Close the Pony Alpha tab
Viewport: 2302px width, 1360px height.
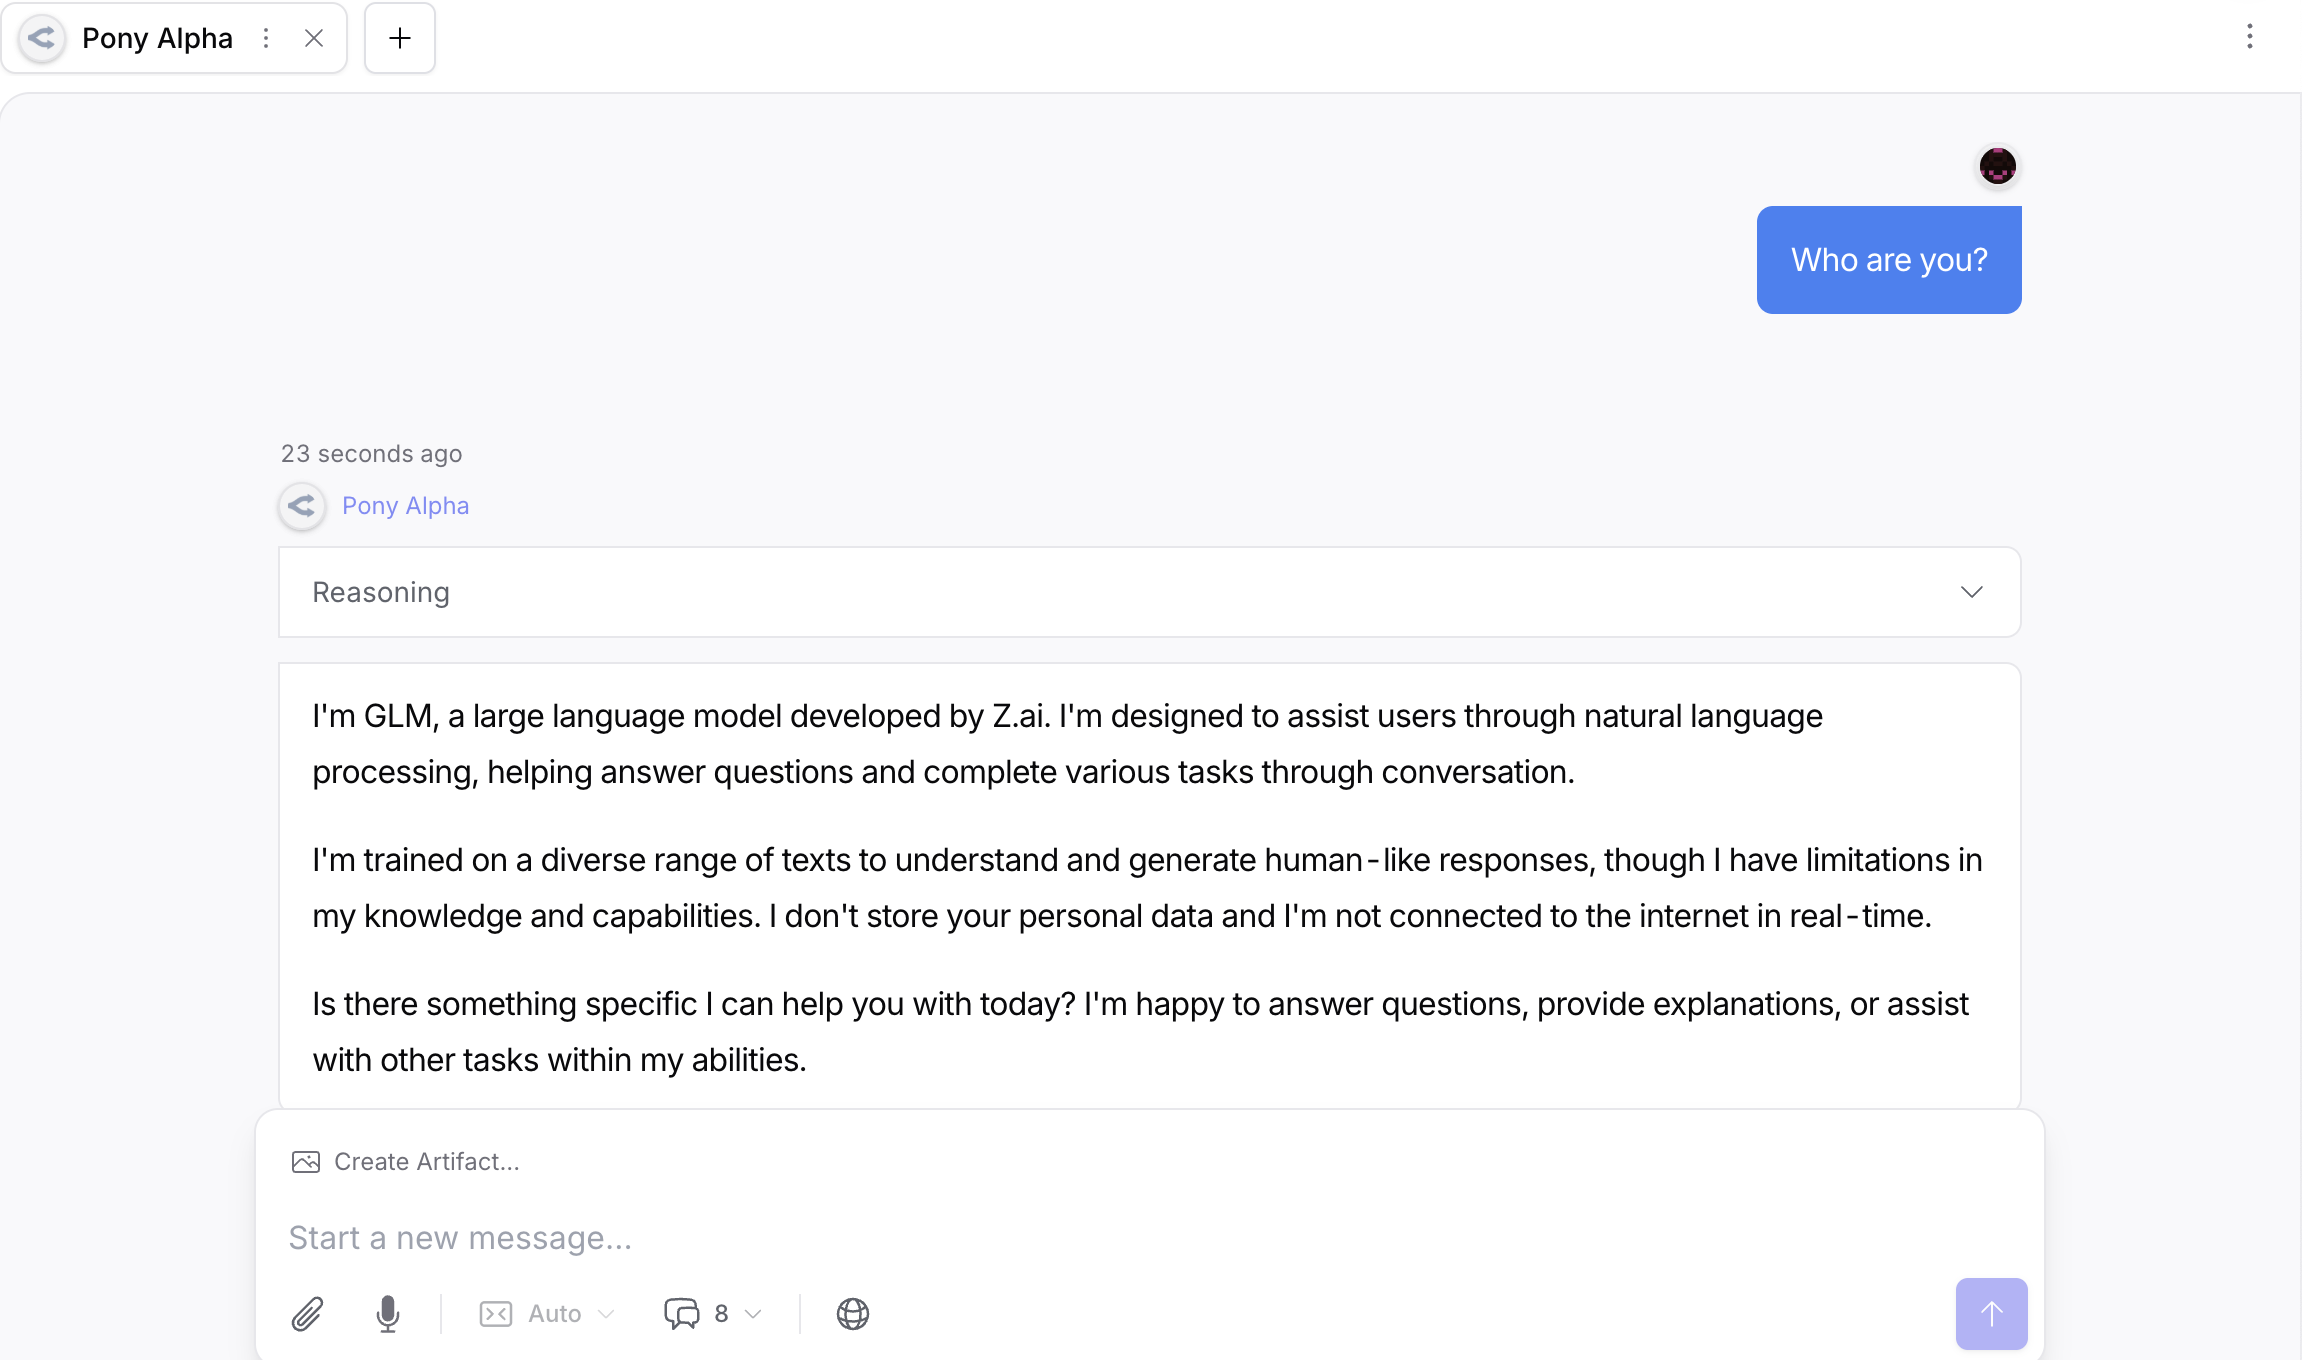(314, 38)
